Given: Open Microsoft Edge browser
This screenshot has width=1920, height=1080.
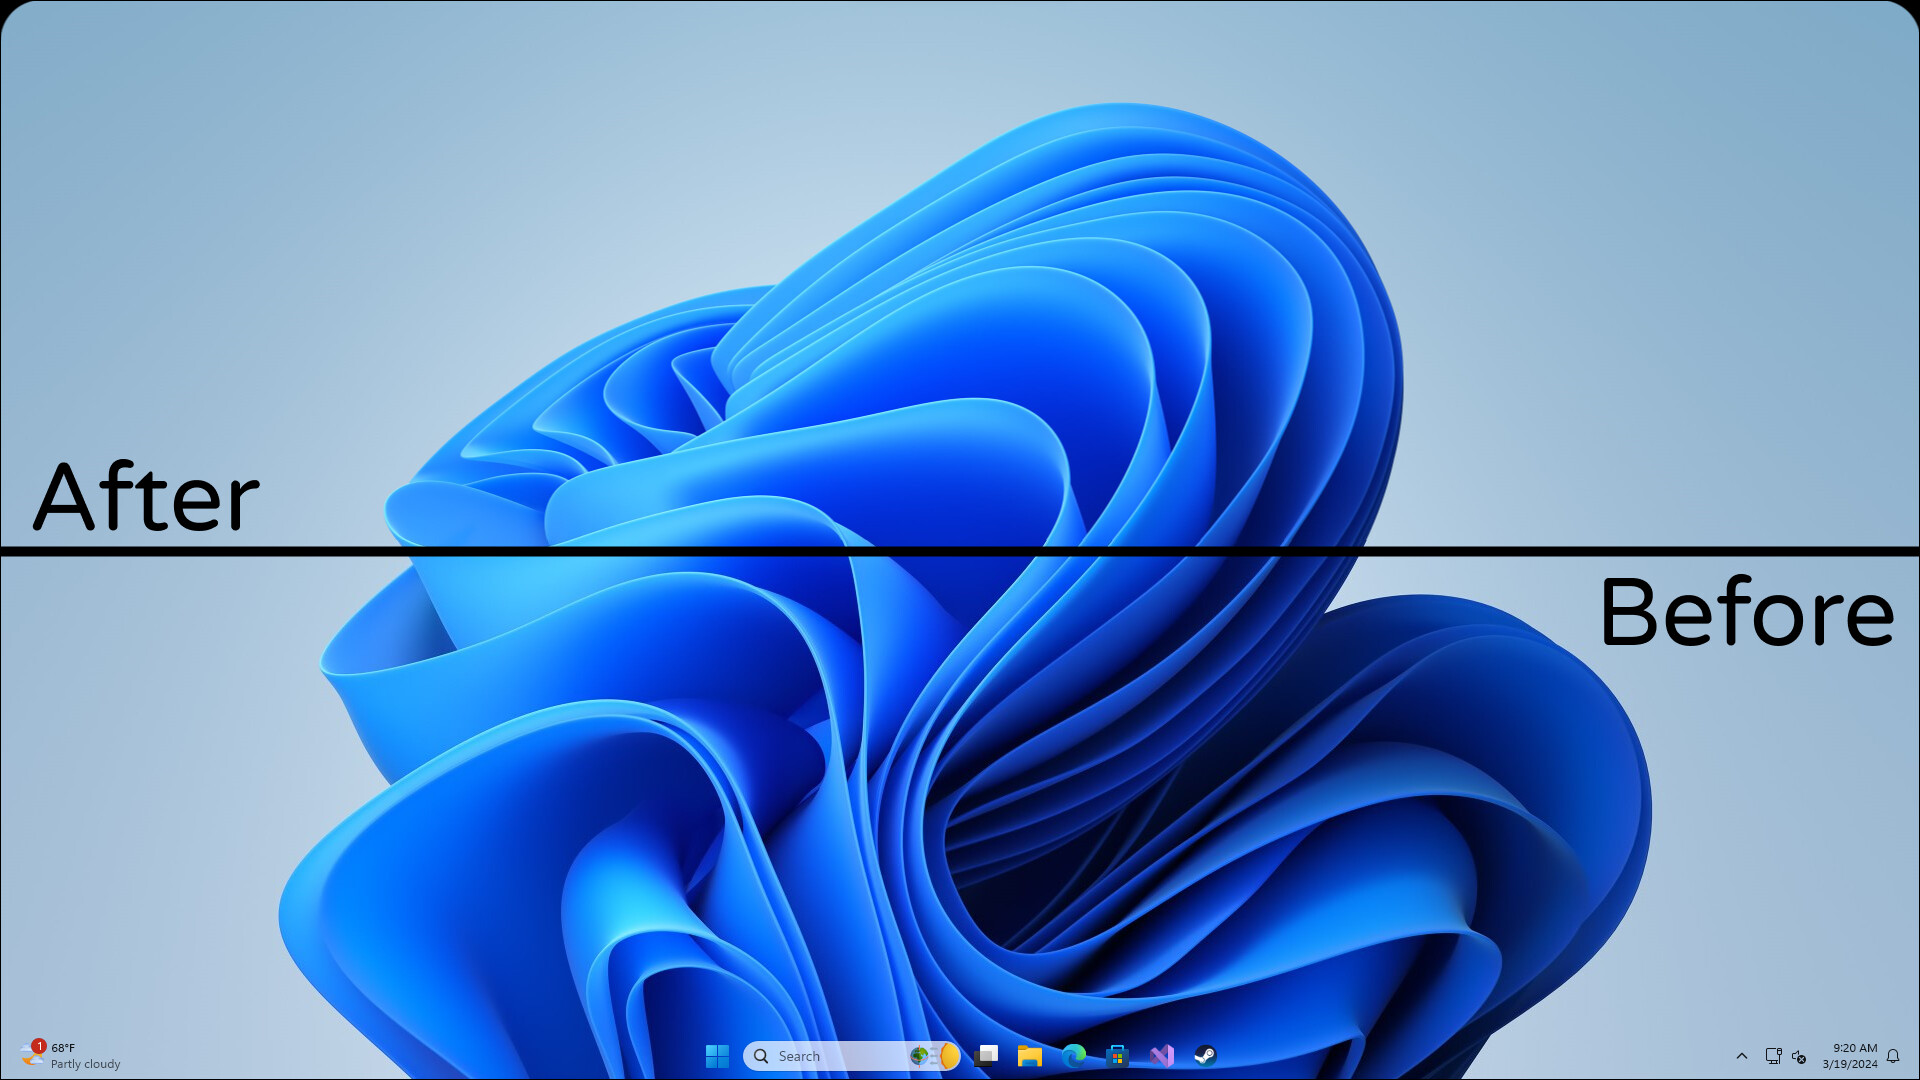Looking at the screenshot, I should [x=1073, y=1056].
